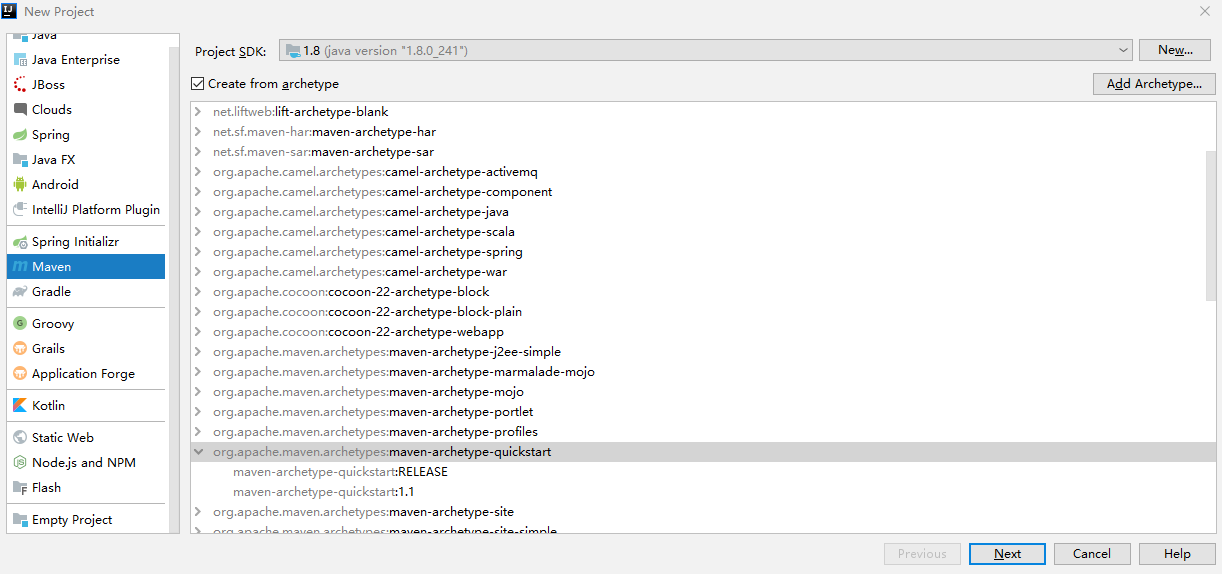Select maven-archetype-sar row

pos(698,152)
